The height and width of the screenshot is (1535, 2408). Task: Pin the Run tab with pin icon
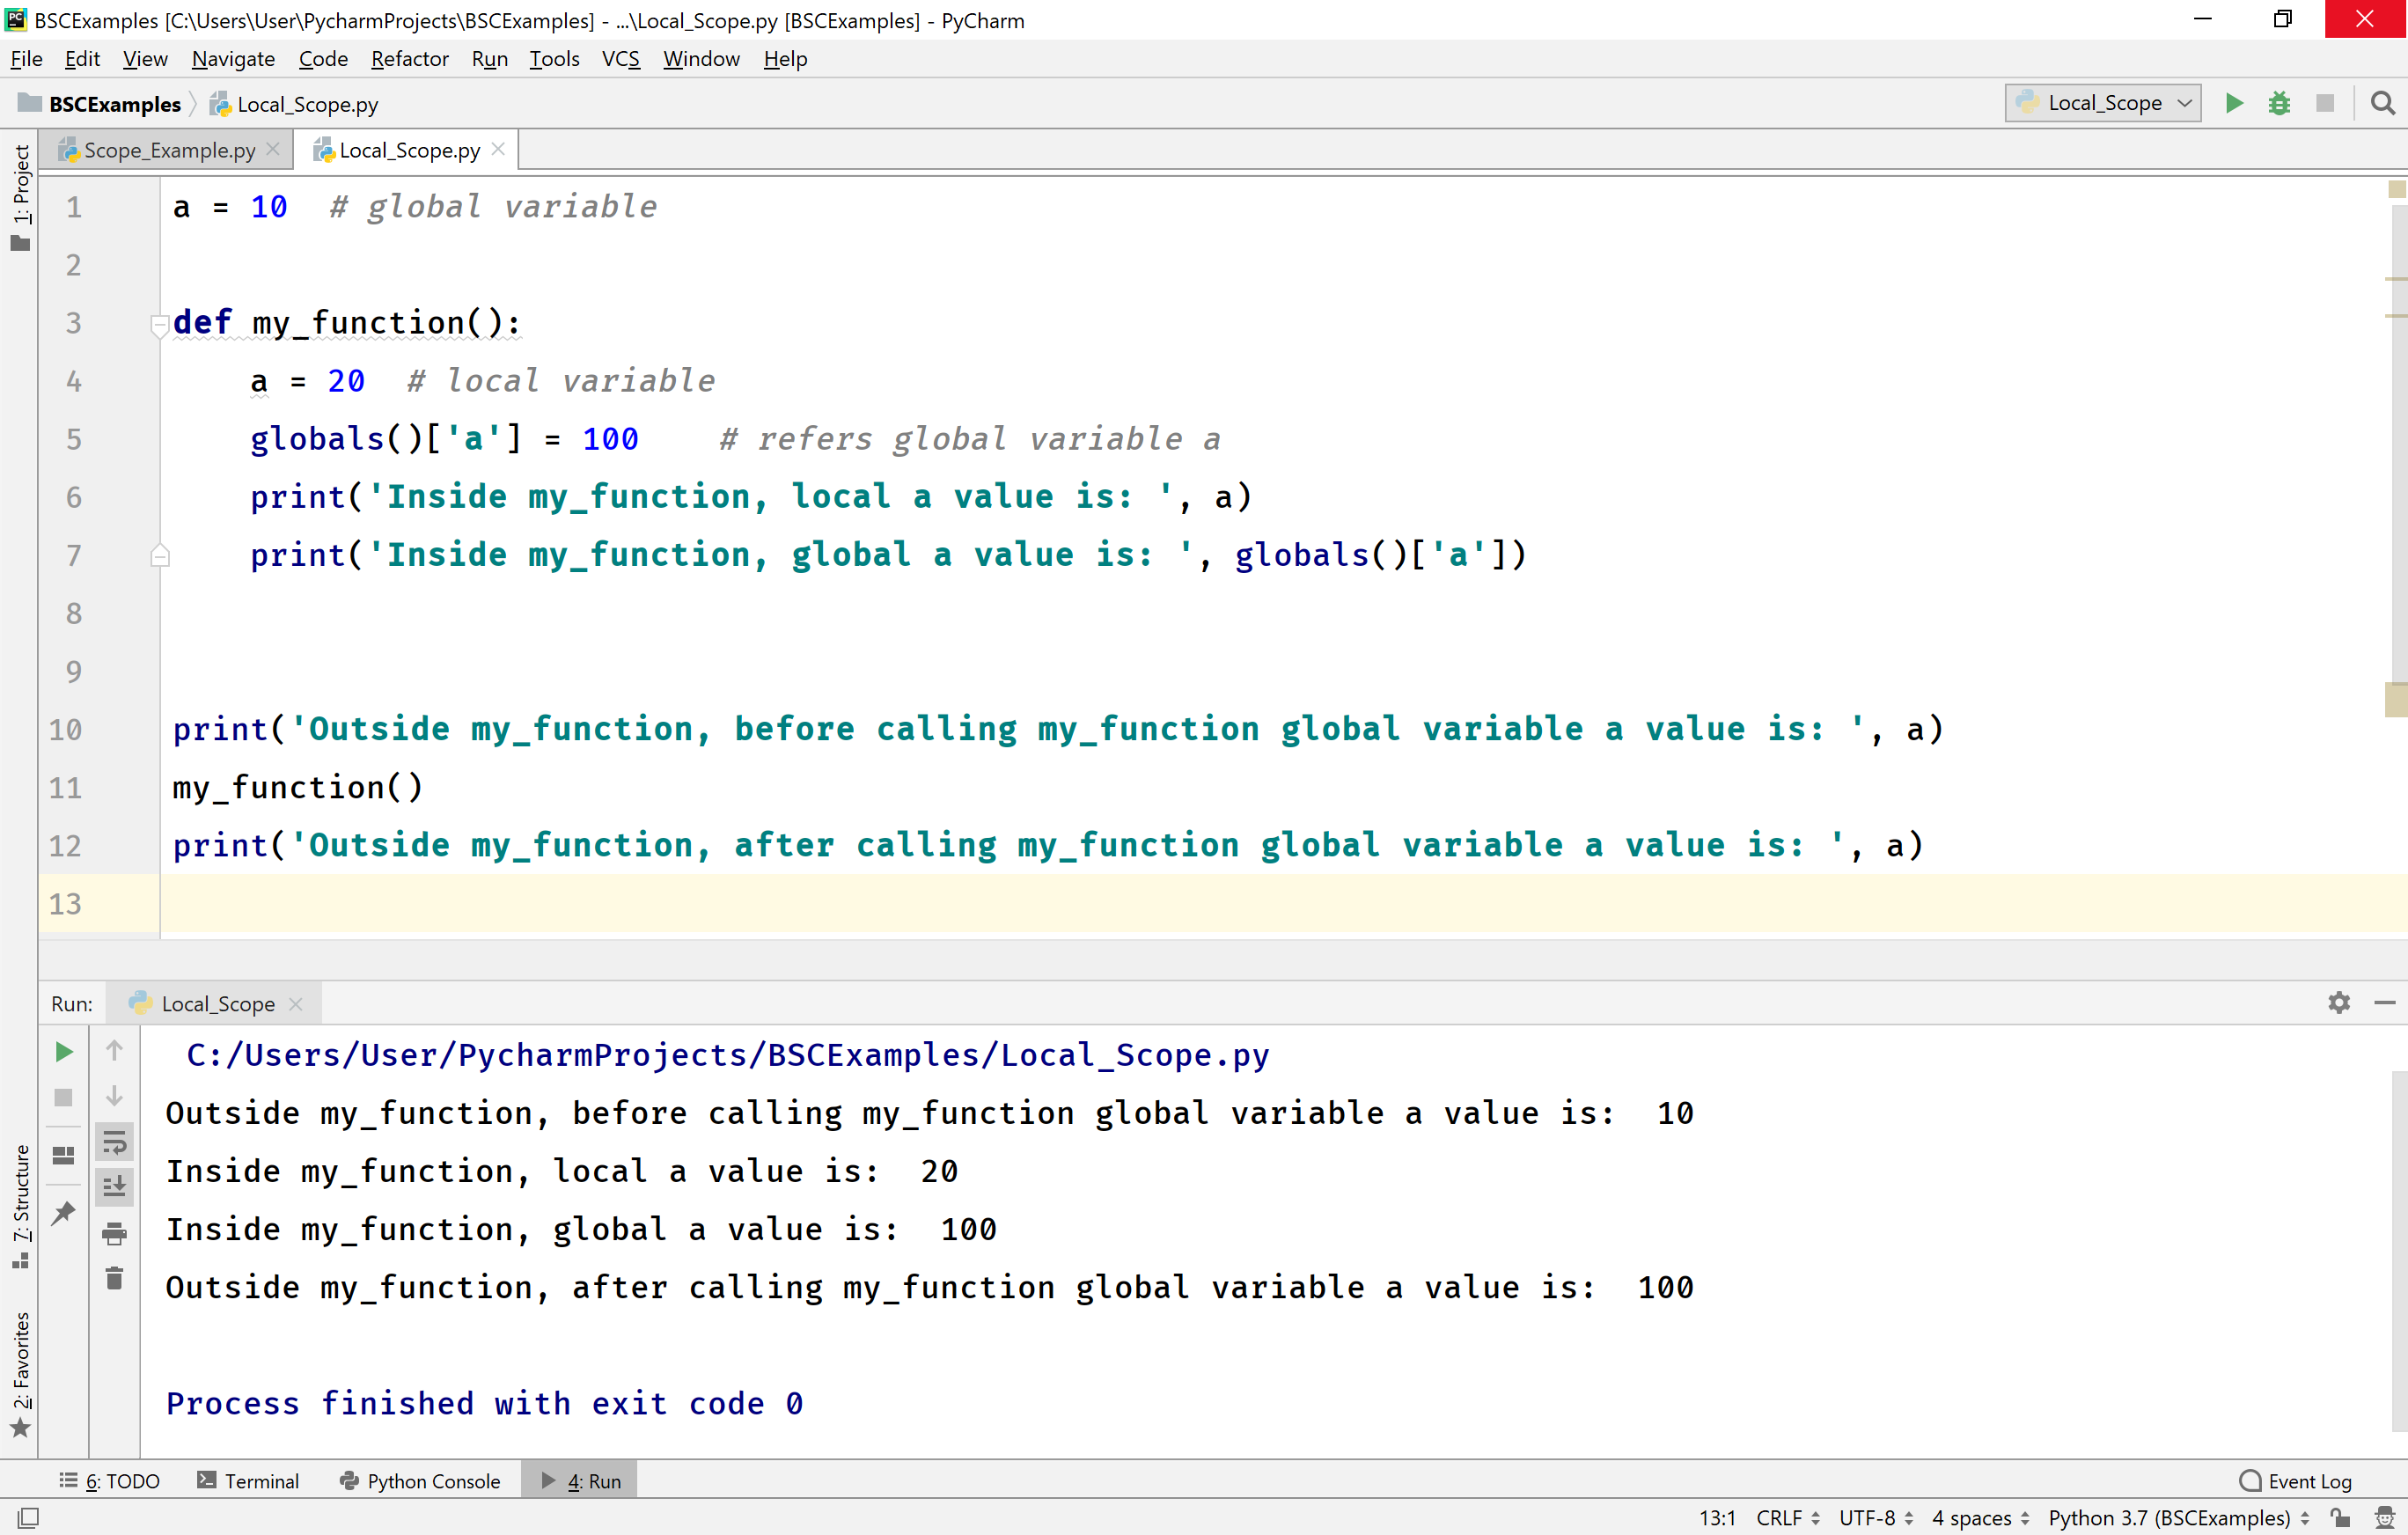pos(63,1214)
